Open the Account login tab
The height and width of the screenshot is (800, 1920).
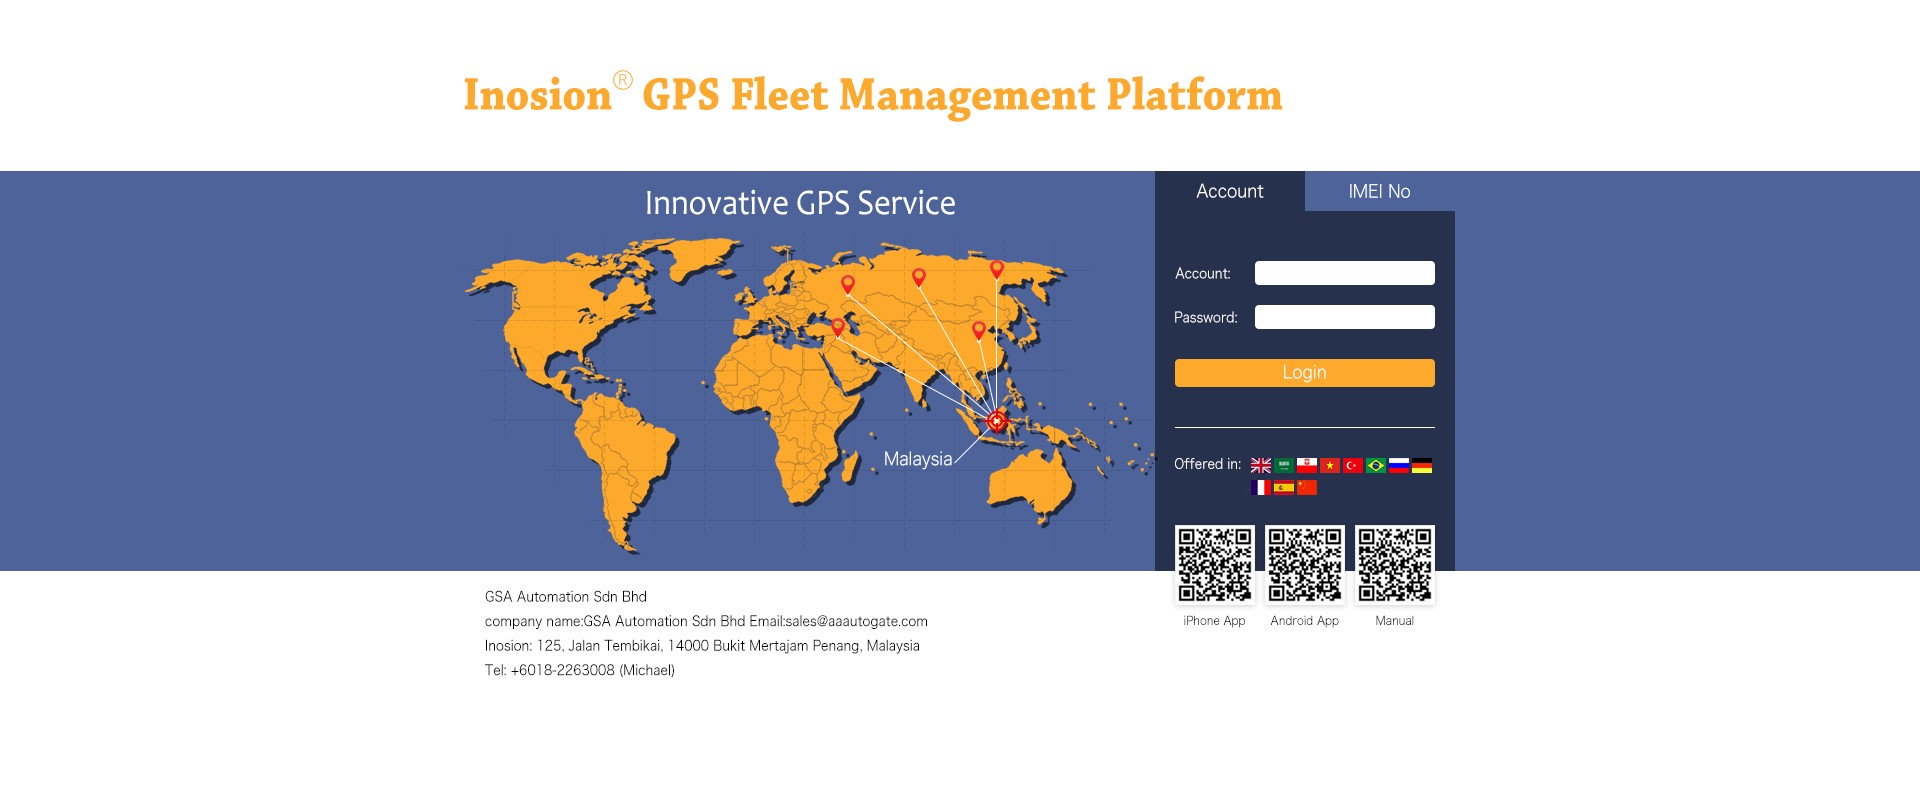(x=1229, y=191)
